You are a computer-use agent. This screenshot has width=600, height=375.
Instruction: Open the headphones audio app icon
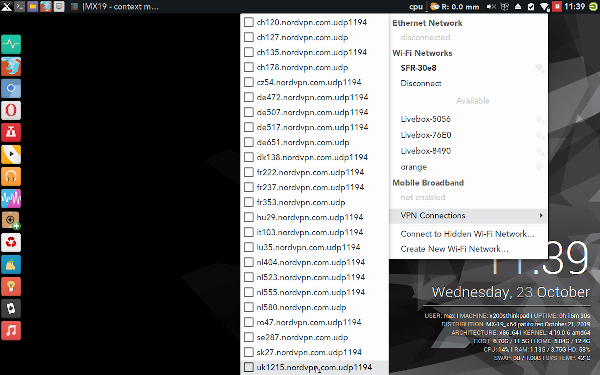coord(11,176)
